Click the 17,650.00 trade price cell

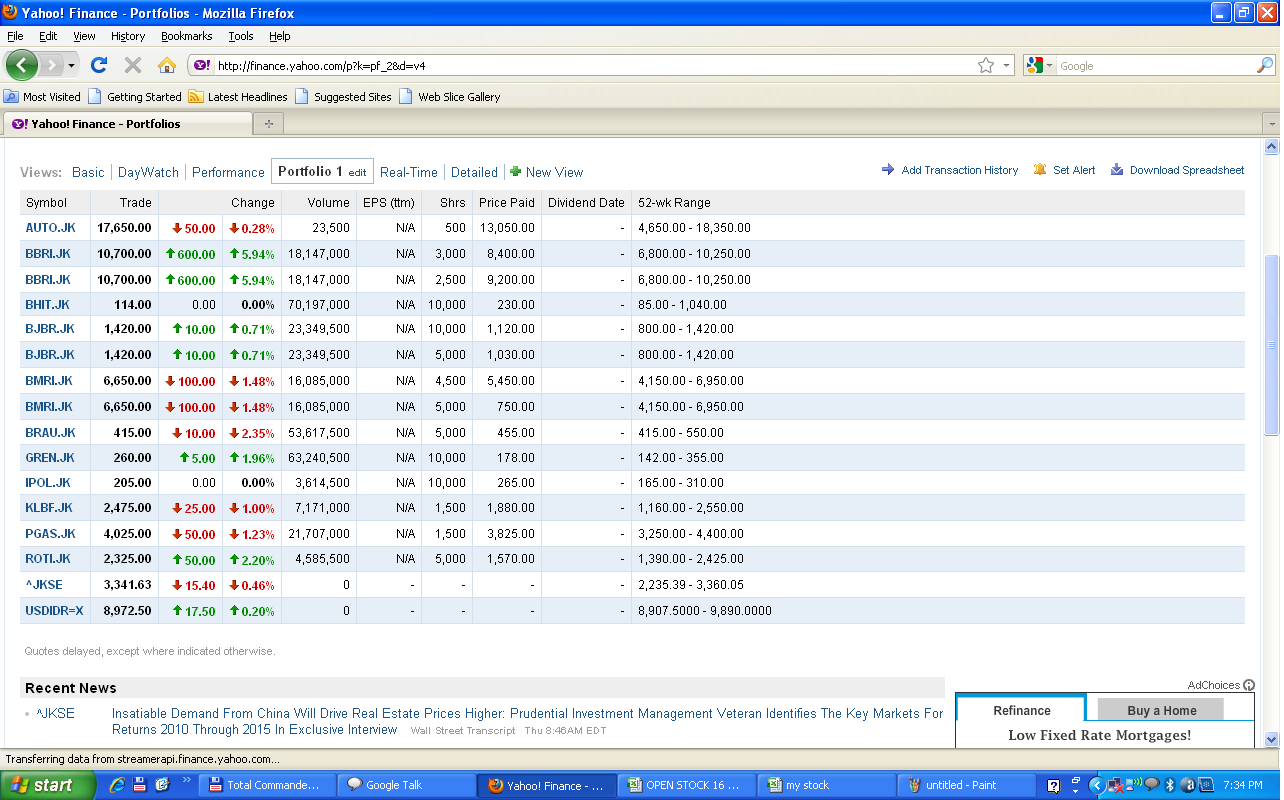pos(124,228)
